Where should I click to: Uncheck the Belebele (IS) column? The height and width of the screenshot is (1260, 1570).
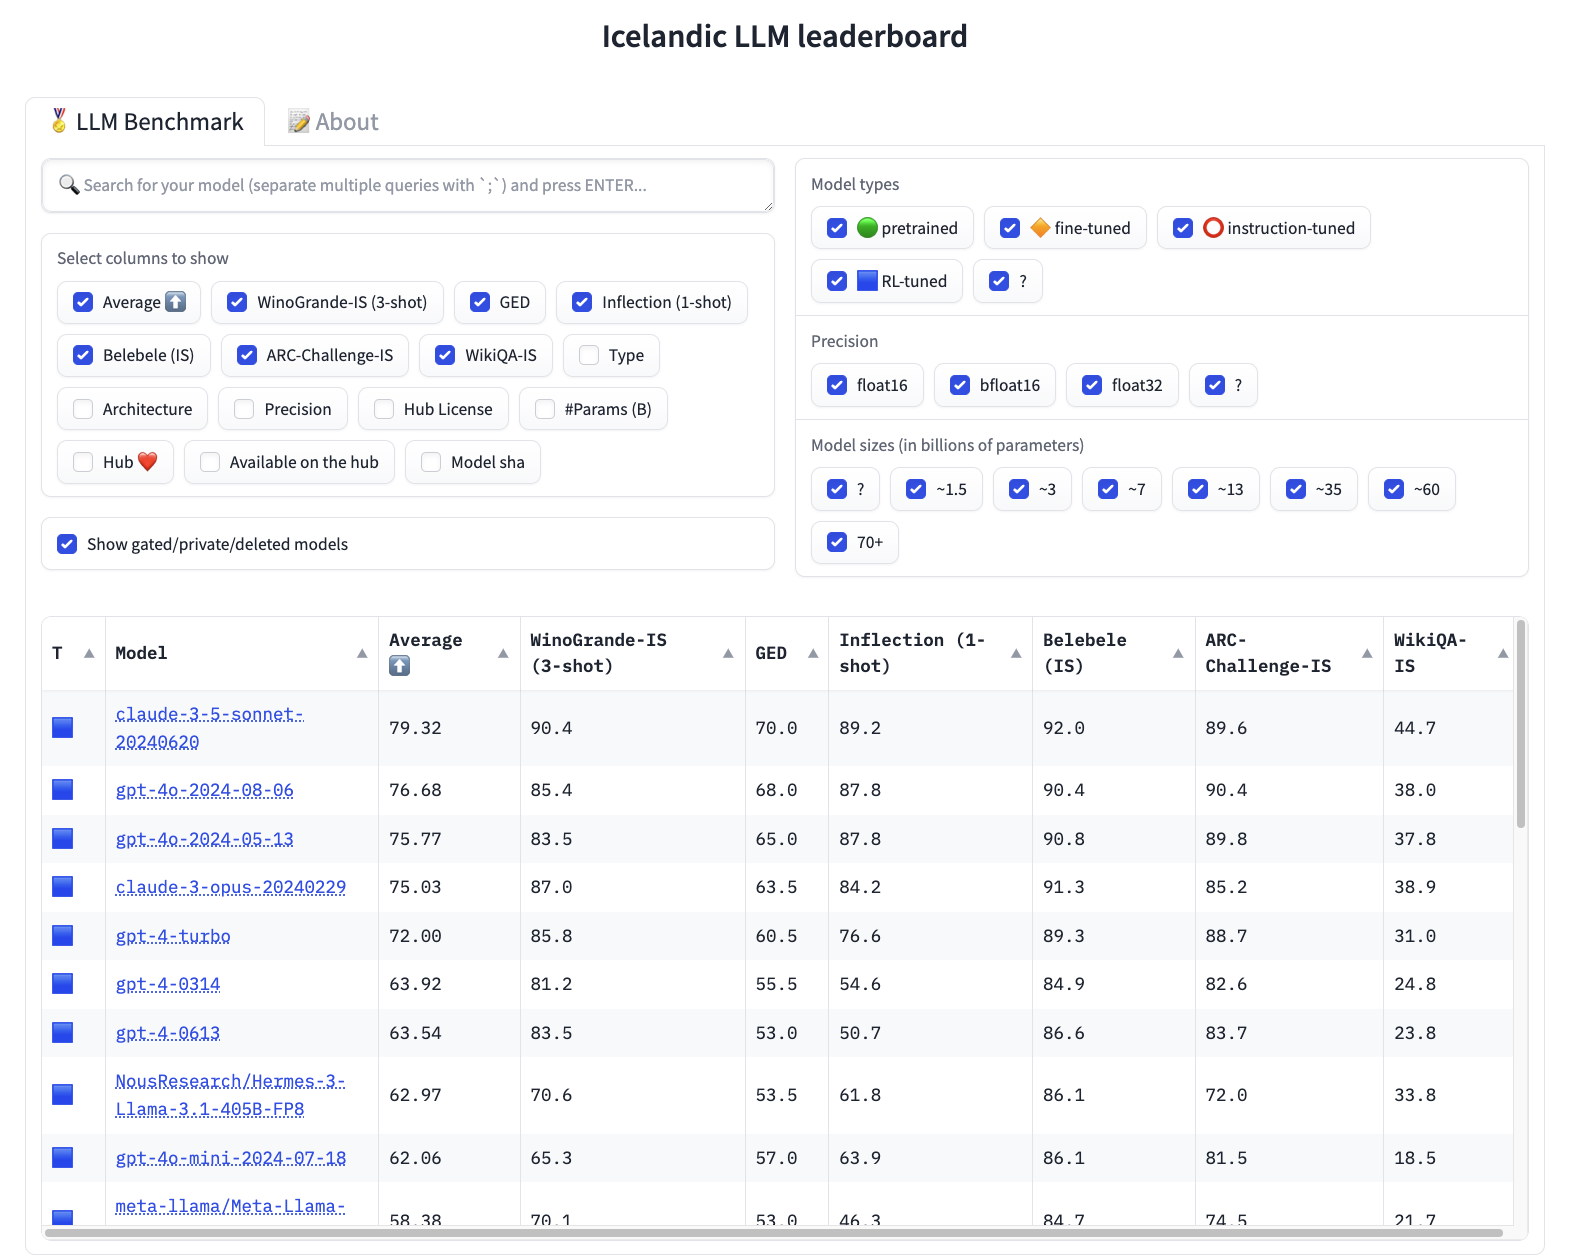tap(83, 355)
